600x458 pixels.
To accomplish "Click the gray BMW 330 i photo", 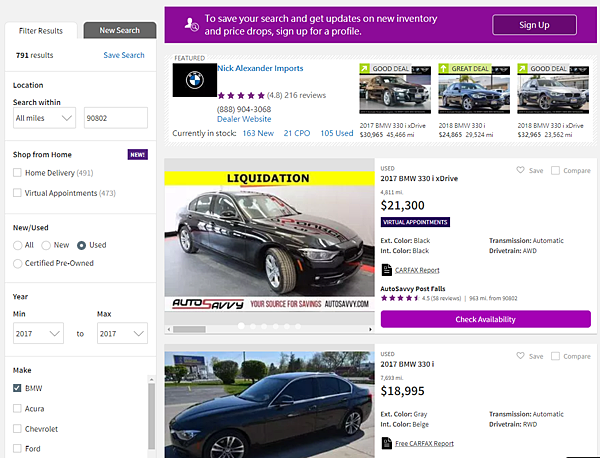I will 269,405.
